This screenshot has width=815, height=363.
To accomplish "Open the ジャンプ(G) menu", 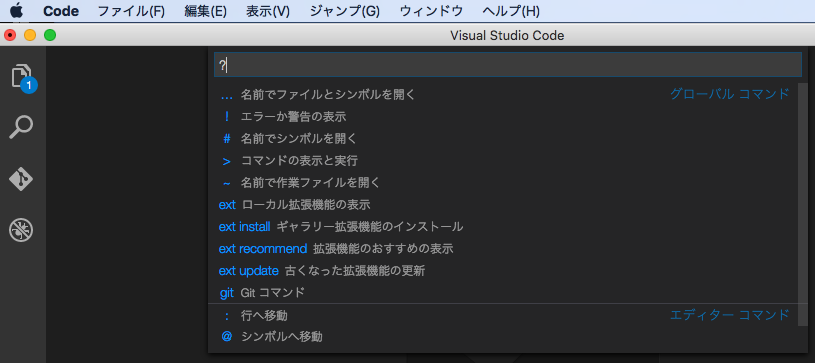I will (x=345, y=11).
